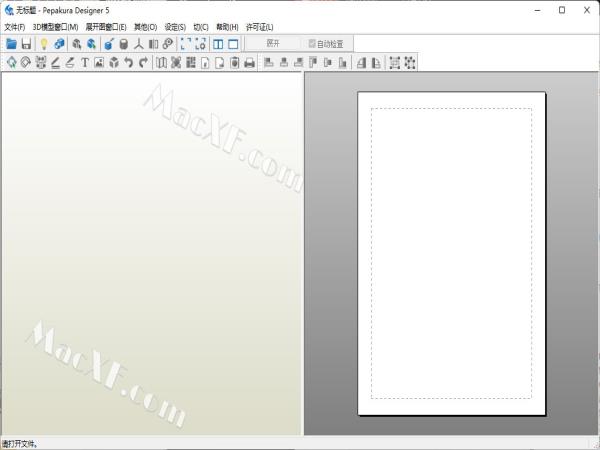
Task: Click the chain link icon
Action: [168, 44]
